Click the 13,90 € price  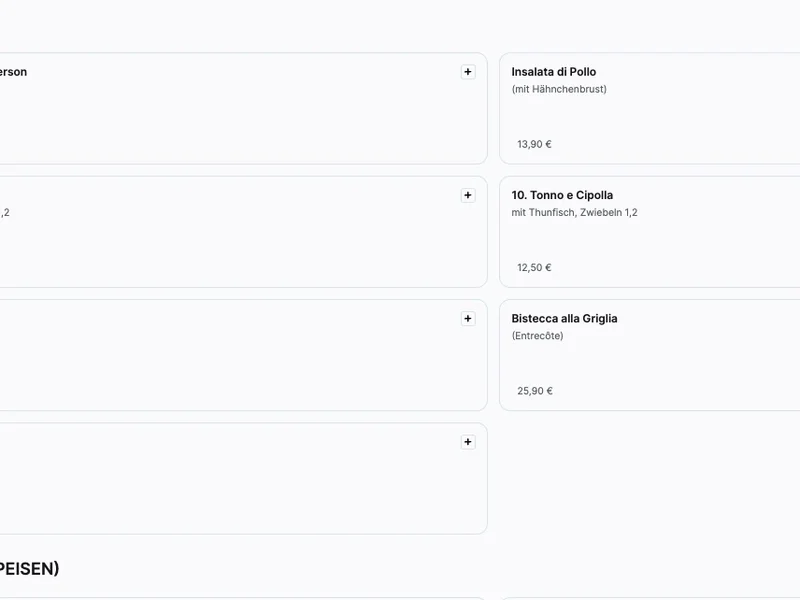(x=534, y=144)
